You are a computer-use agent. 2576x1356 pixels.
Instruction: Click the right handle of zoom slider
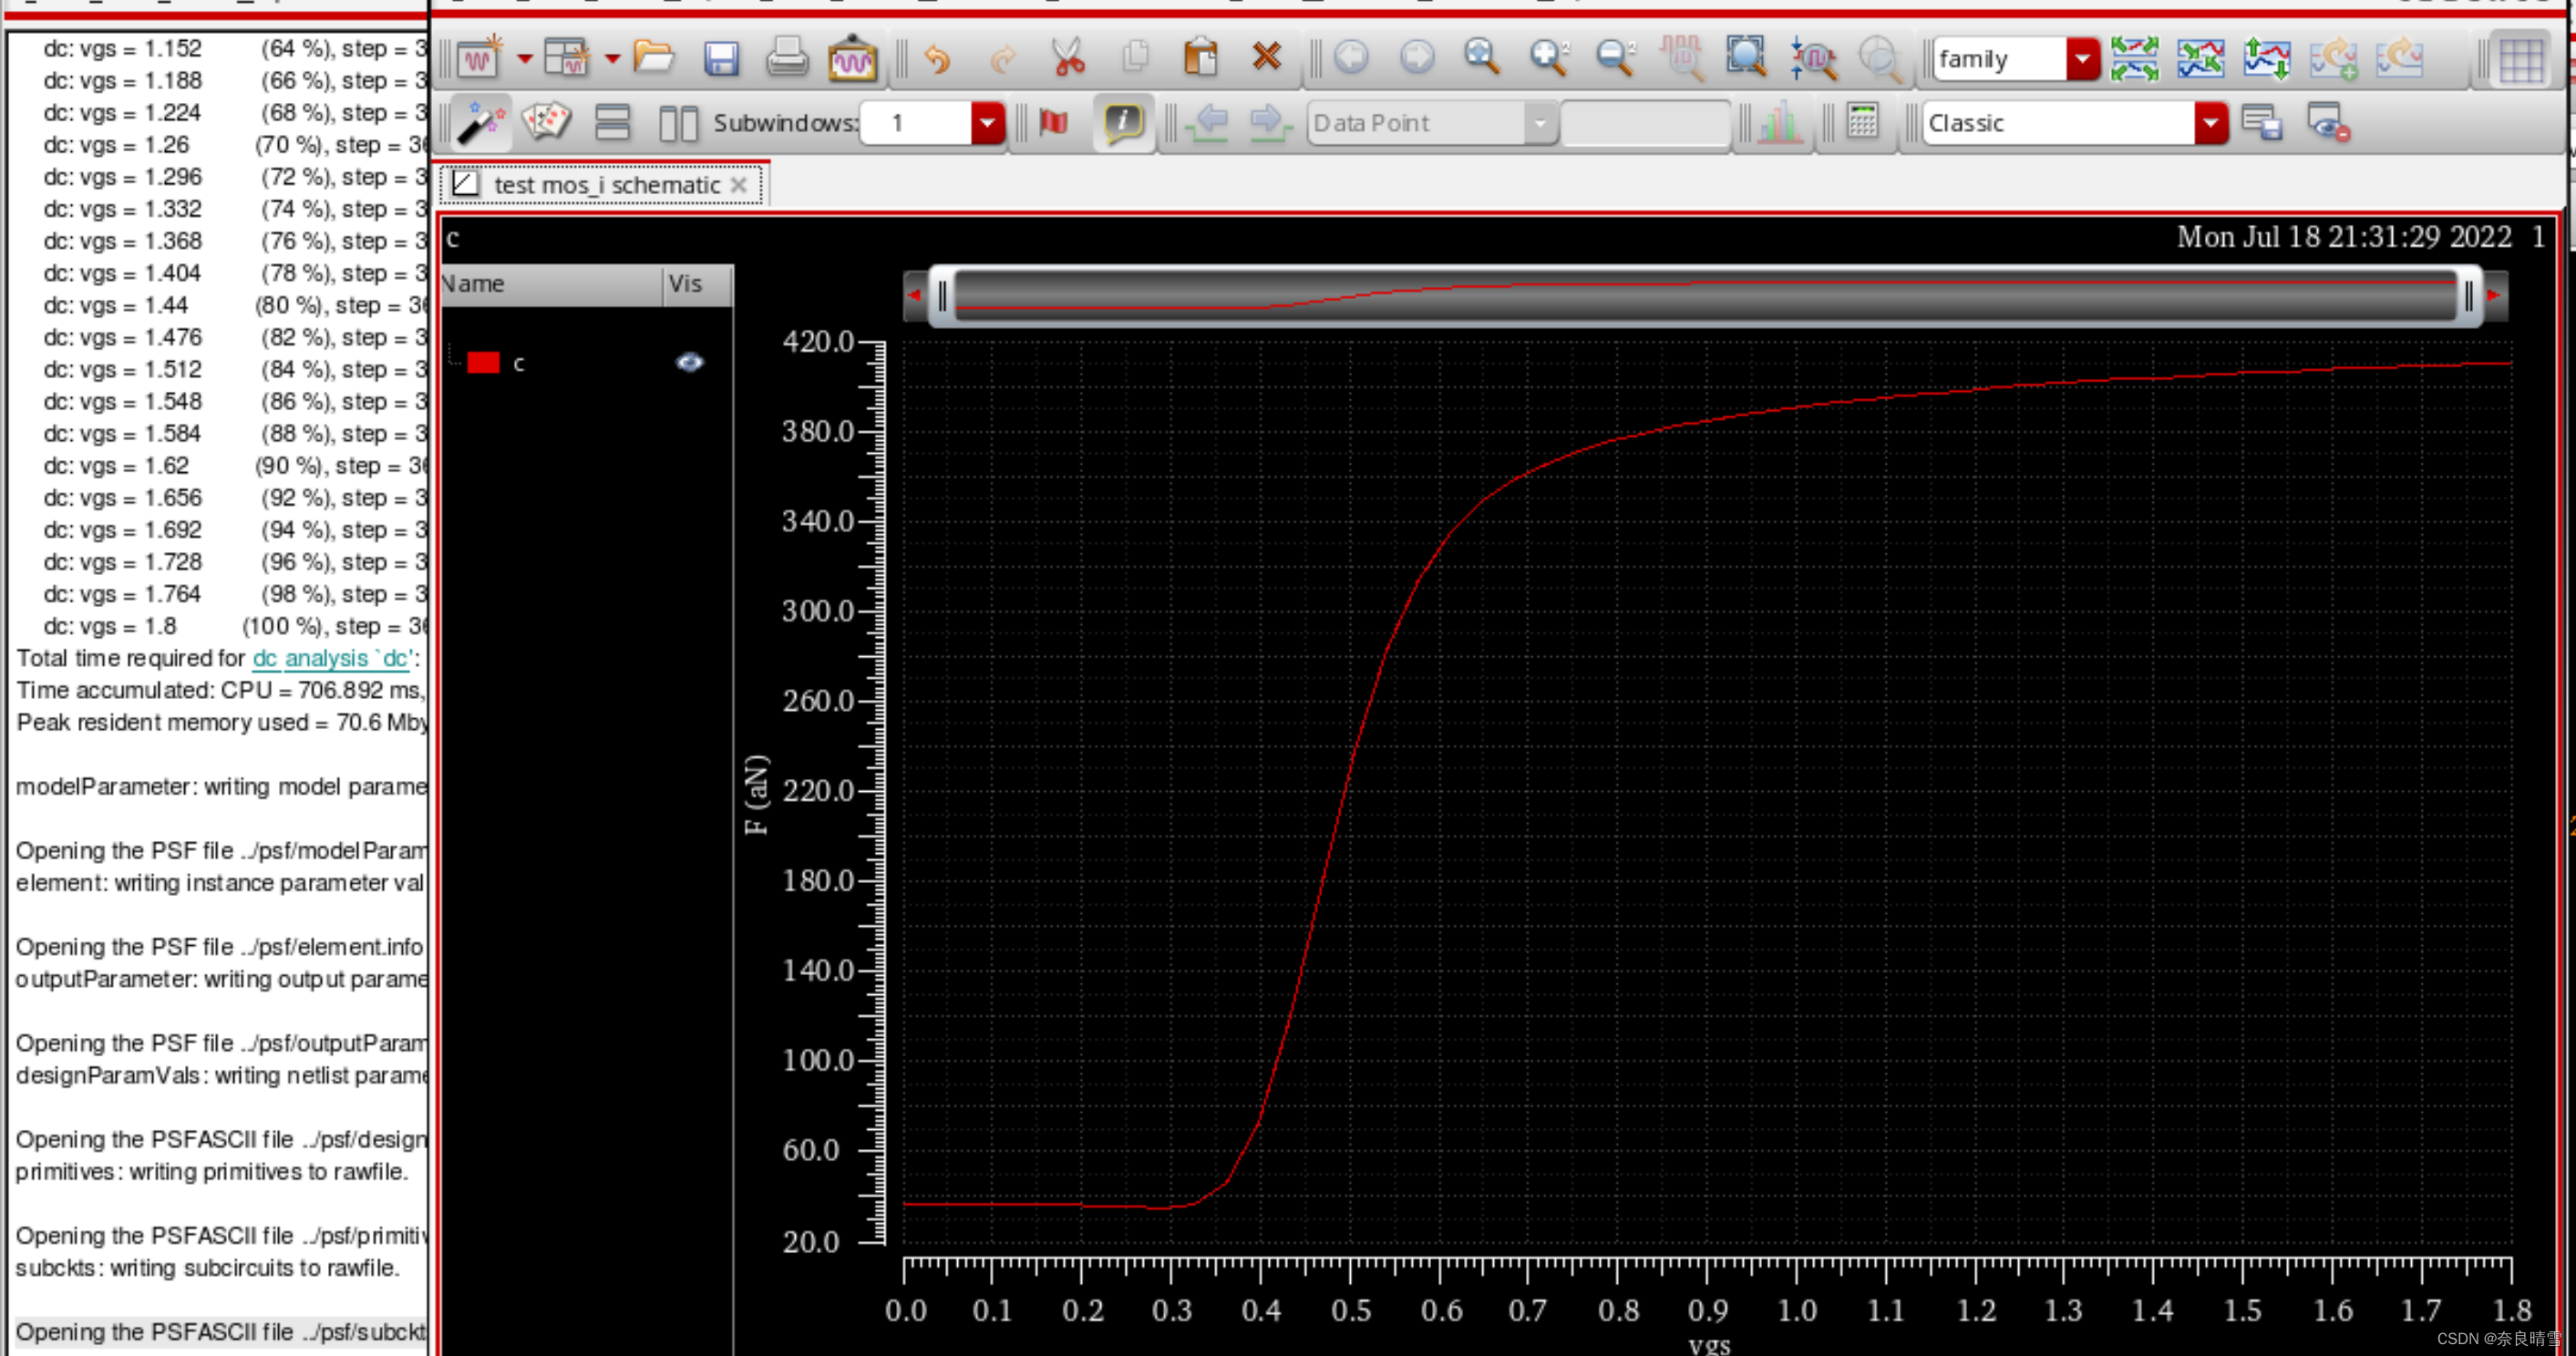click(2468, 296)
